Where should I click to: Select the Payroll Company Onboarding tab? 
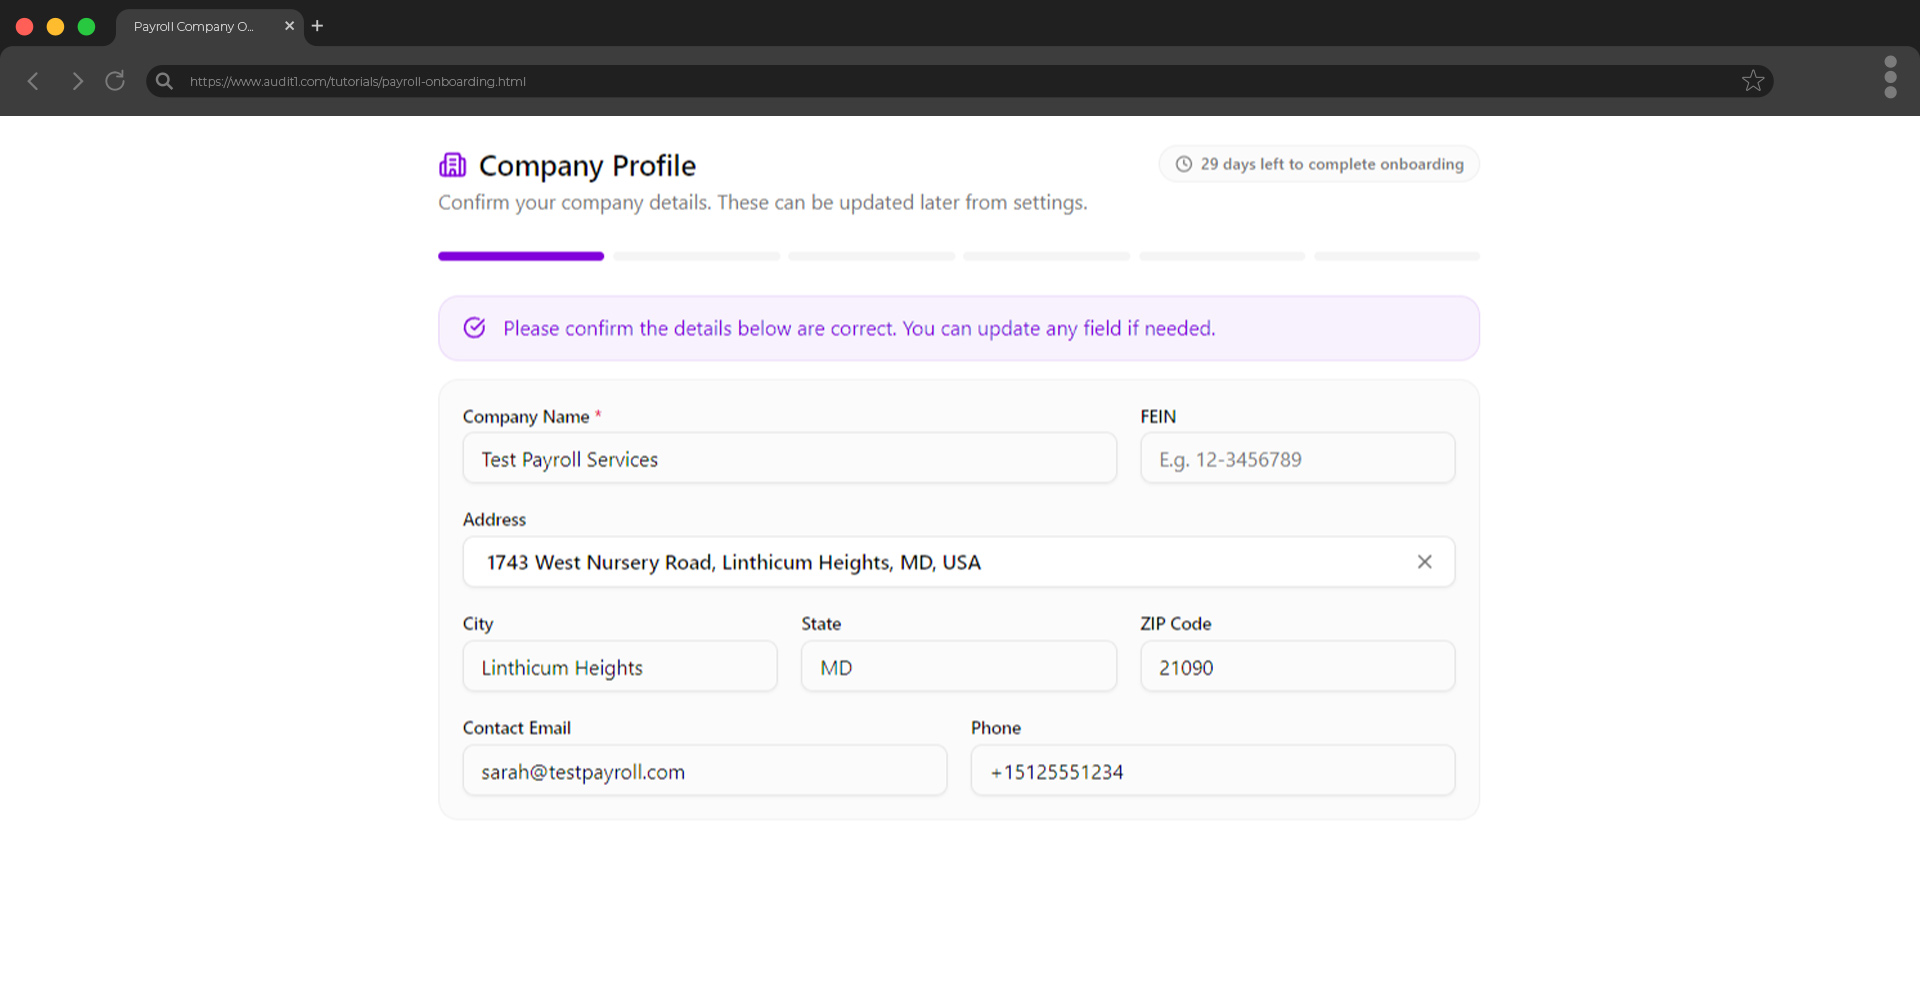195,26
